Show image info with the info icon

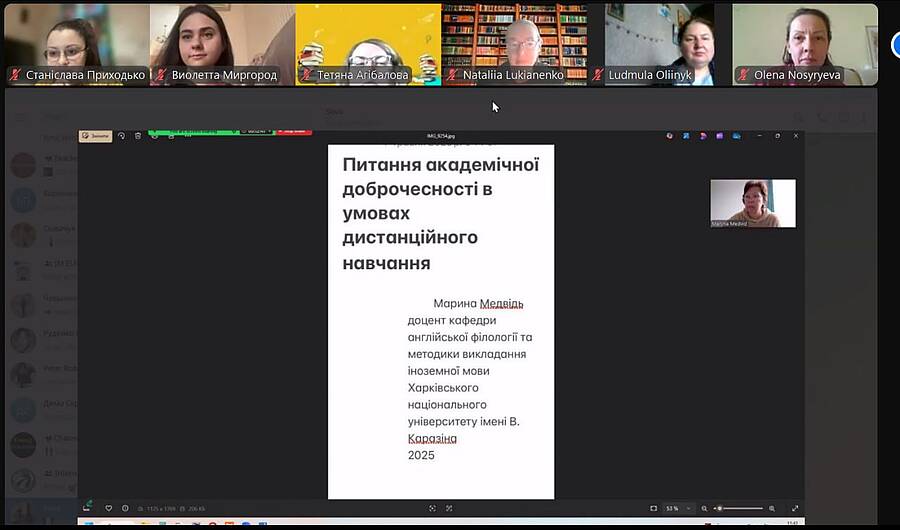(125, 508)
